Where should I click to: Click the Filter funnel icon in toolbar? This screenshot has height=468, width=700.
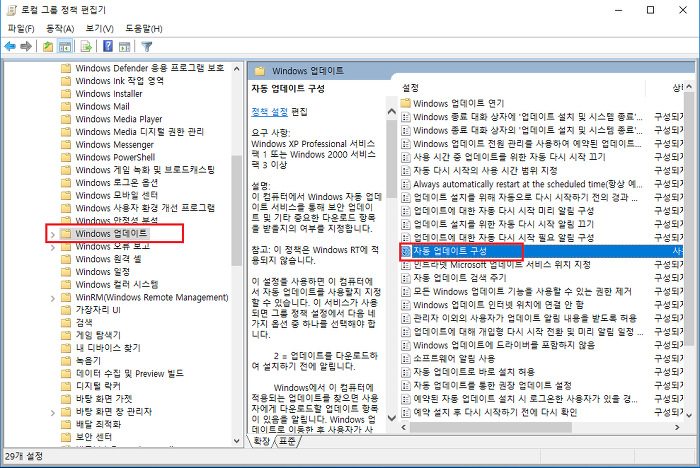(146, 45)
